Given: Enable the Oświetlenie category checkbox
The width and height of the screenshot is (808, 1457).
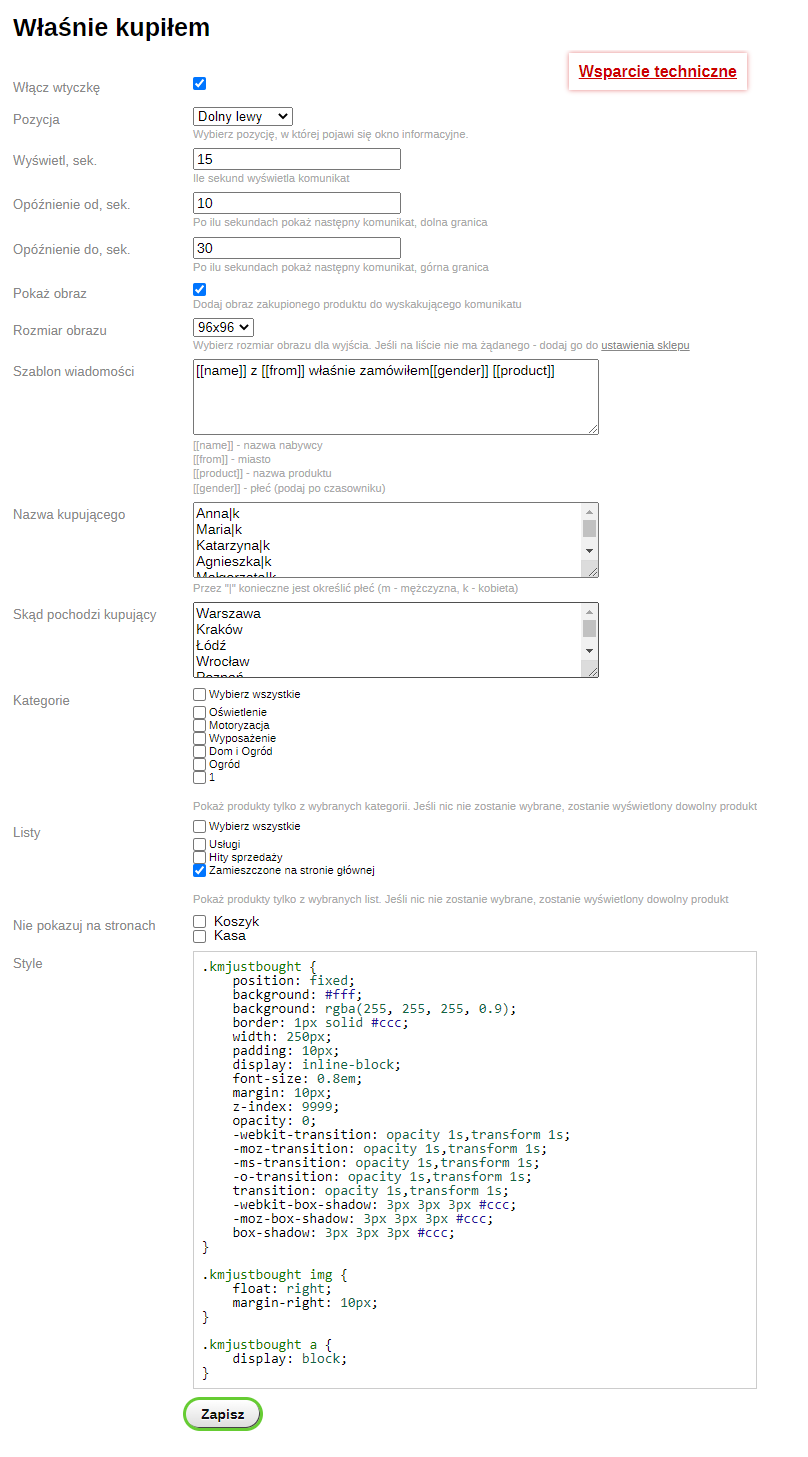Looking at the screenshot, I should tap(200, 712).
